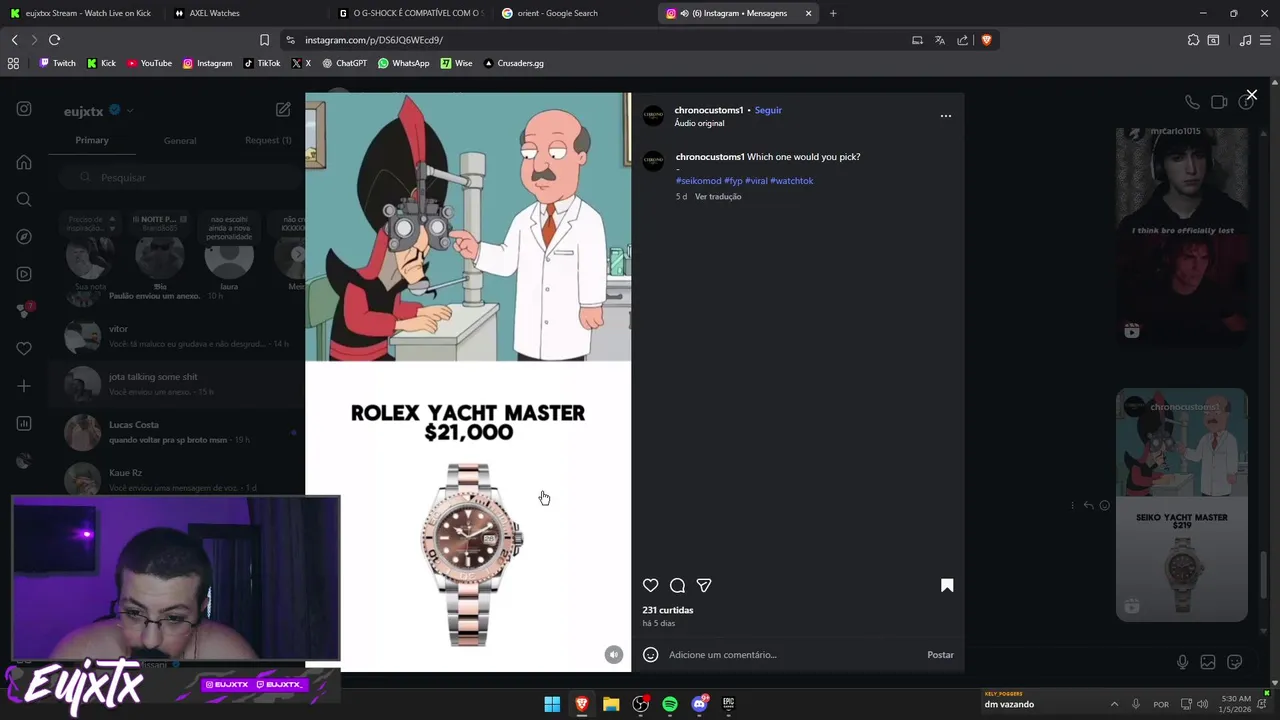View the 231 curtidas likes list
Viewport: 1280px width, 720px height.
[668, 610]
